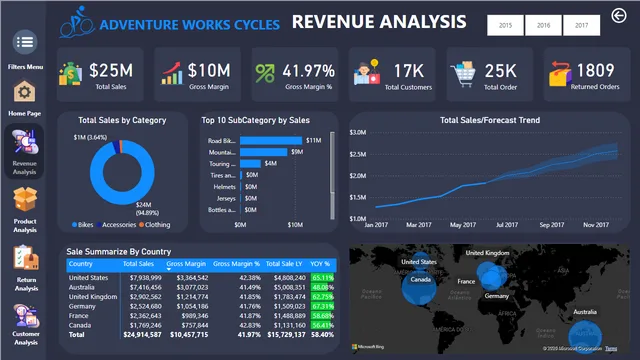640x360 pixels.
Task: Click the Jerseys label in subcategory chart
Action: click(x=226, y=199)
